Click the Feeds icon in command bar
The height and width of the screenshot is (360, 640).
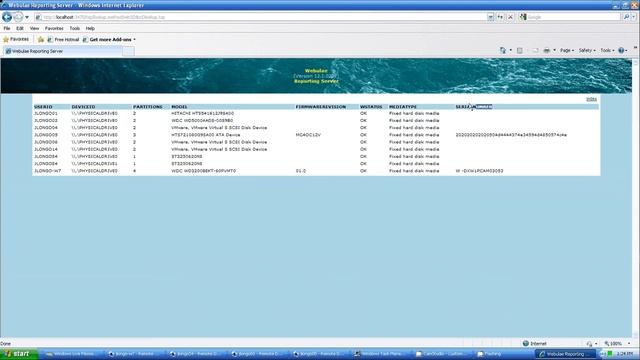520,50
